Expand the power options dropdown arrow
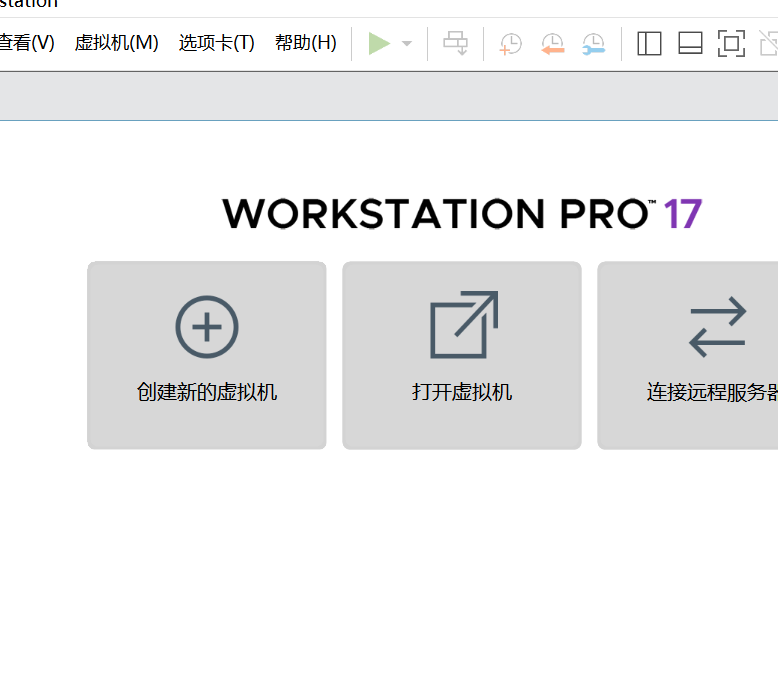The width and height of the screenshot is (778, 678). pyautogui.click(x=407, y=44)
